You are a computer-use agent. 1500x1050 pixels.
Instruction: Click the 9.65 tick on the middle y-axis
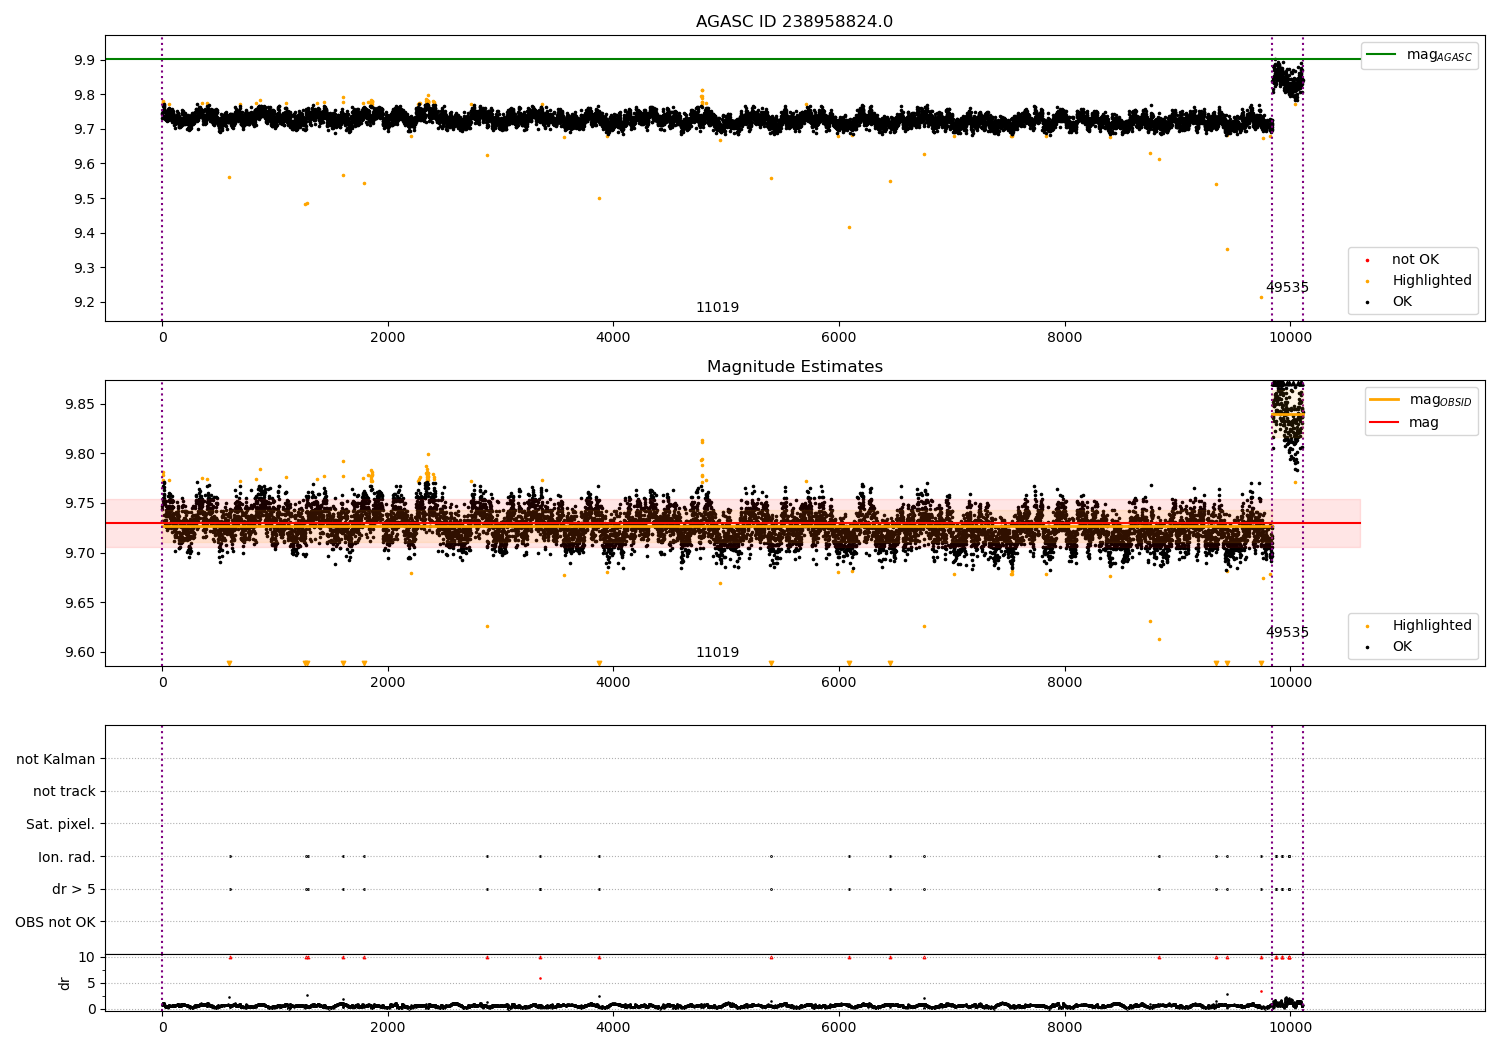(x=80, y=603)
